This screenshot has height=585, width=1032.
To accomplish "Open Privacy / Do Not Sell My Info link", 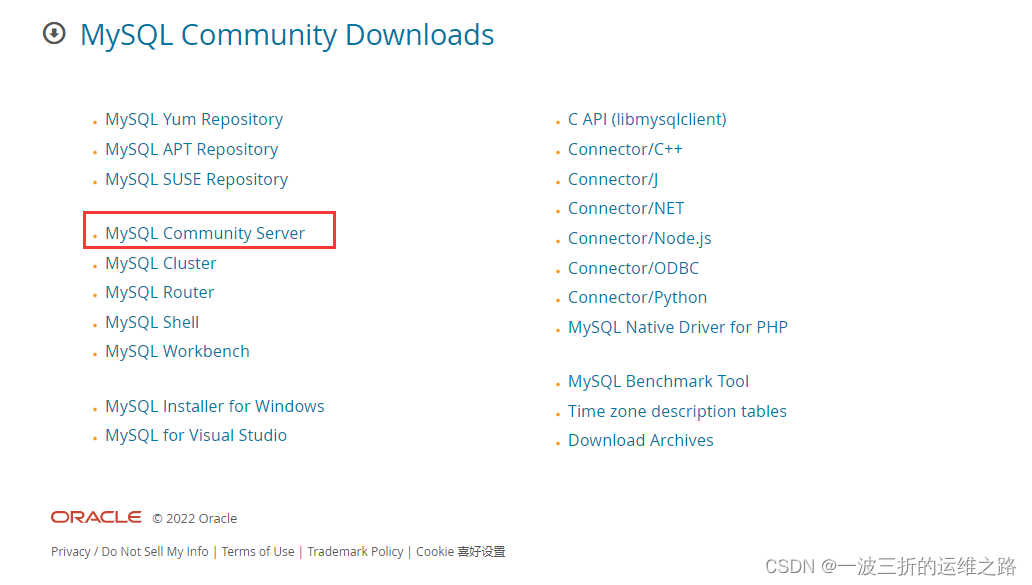I will 130,551.
